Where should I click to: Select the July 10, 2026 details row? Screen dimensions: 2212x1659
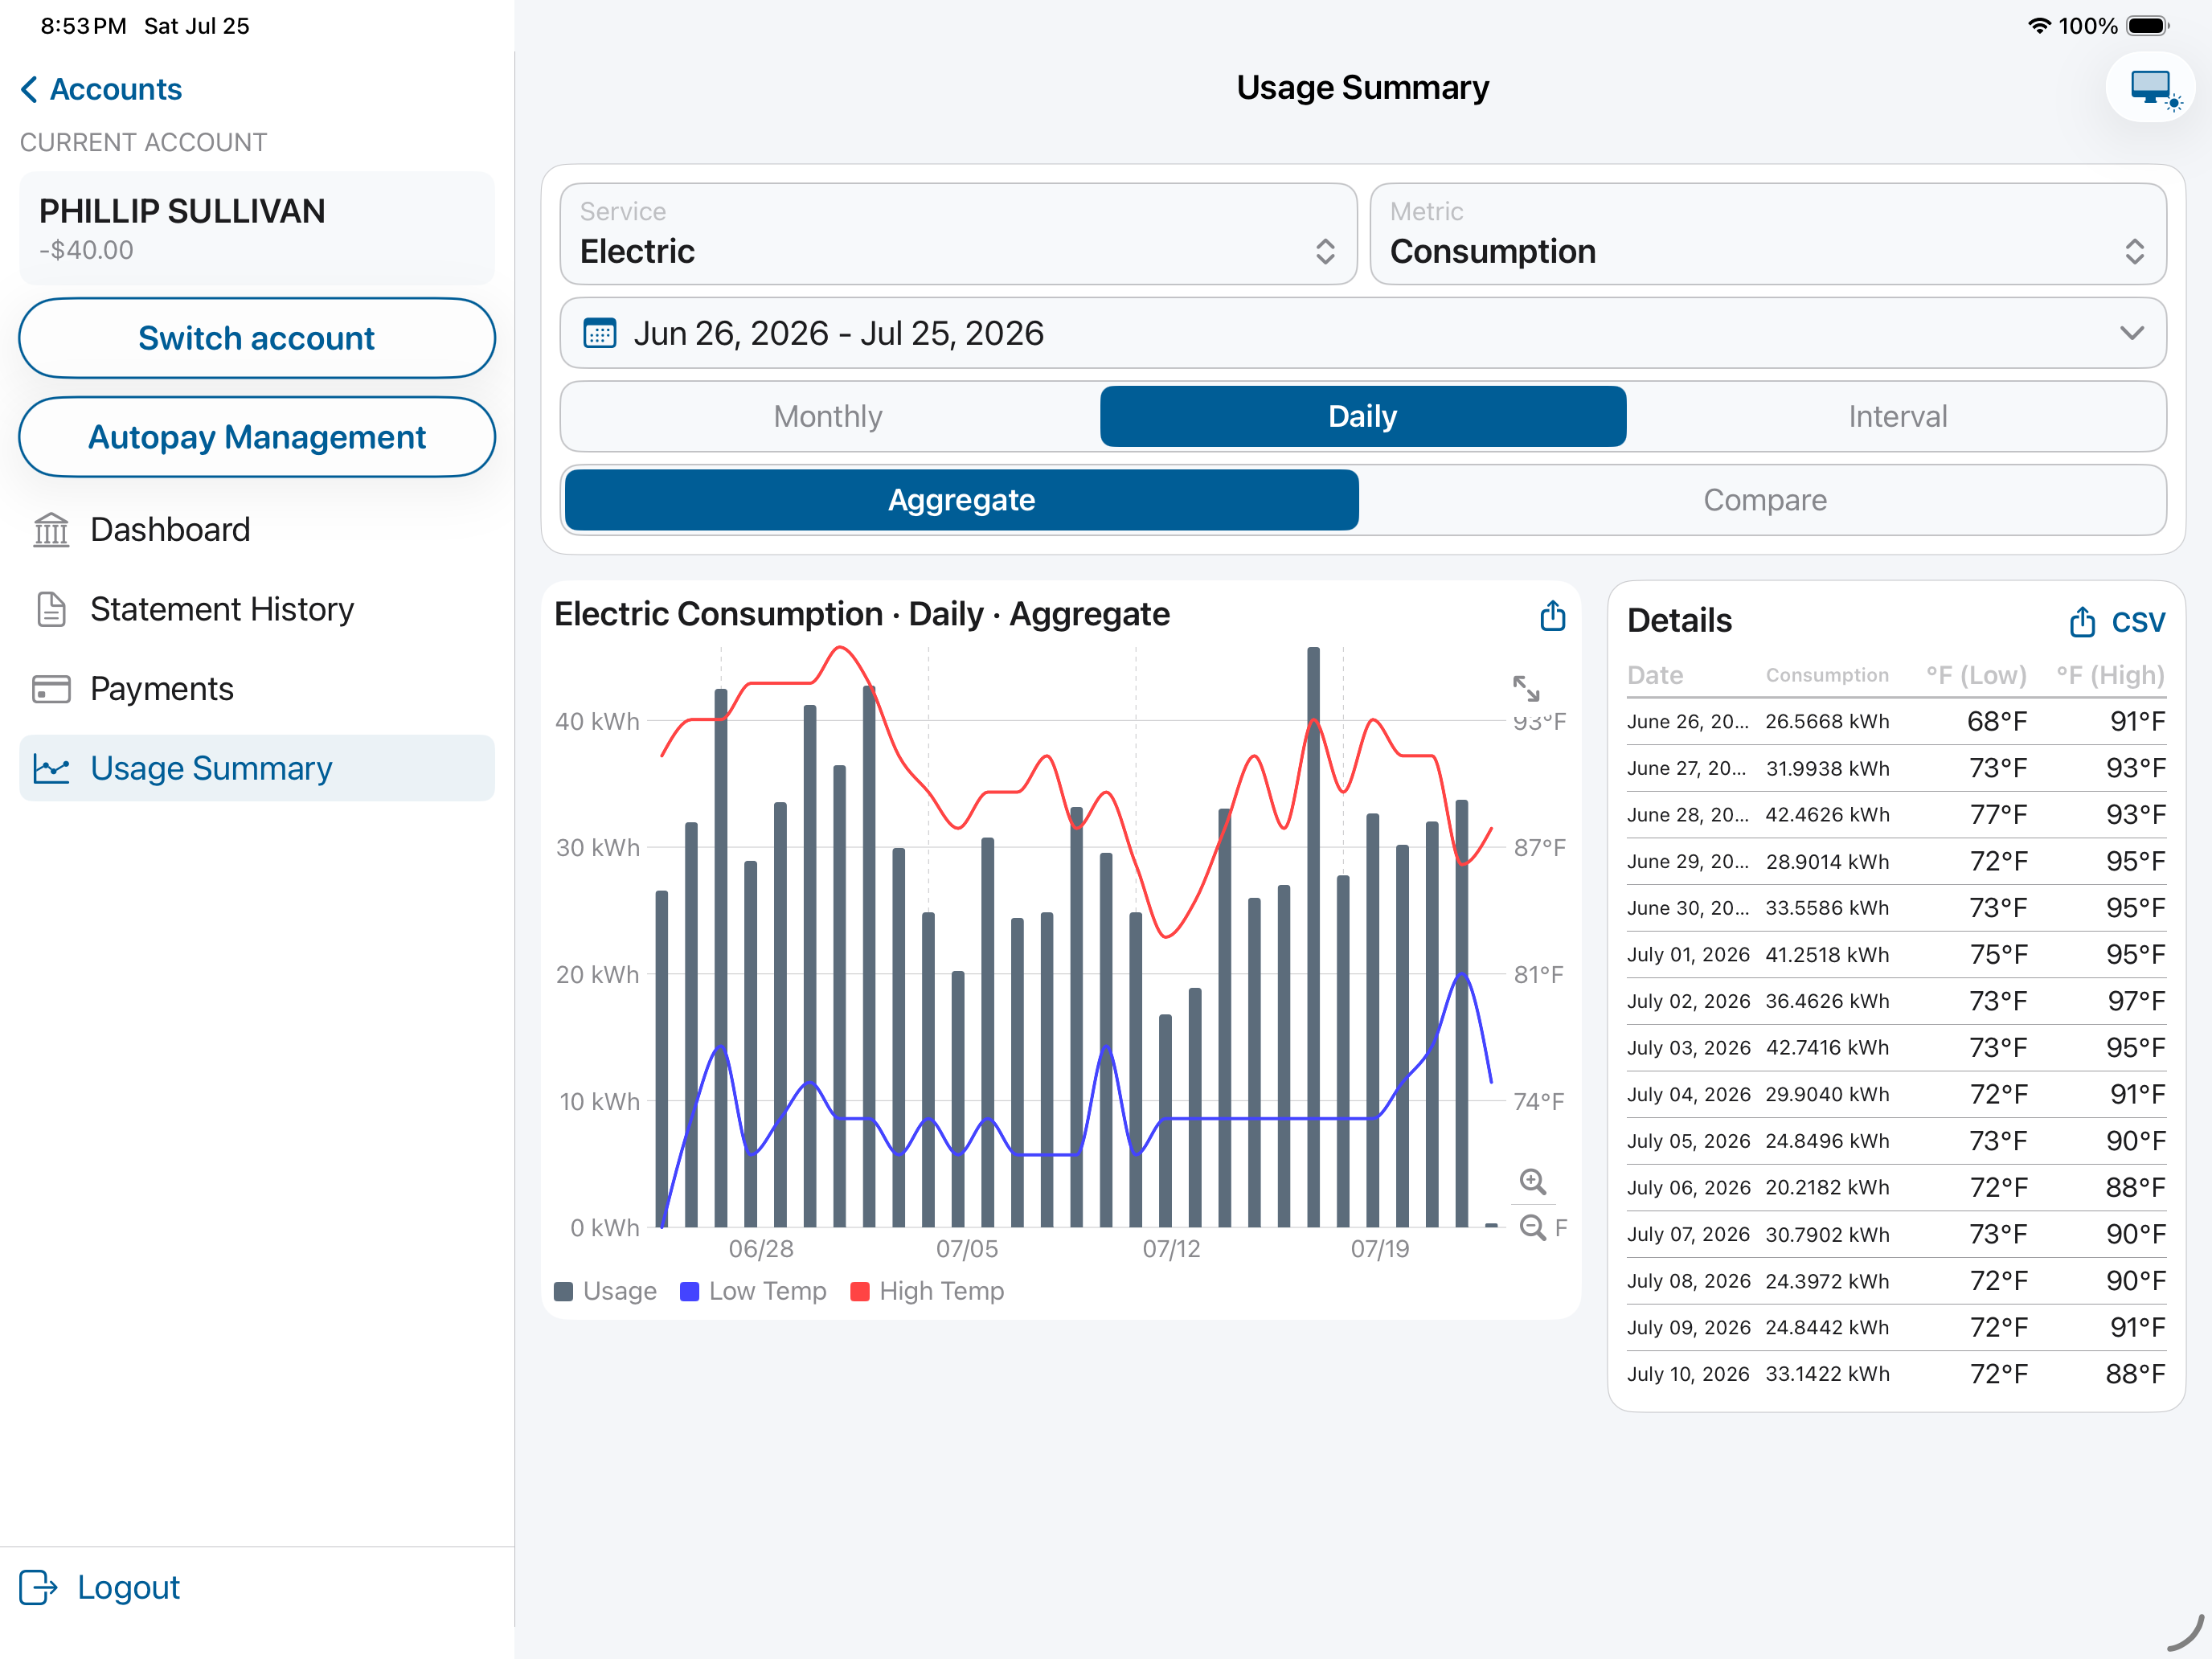pyautogui.click(x=1896, y=1374)
